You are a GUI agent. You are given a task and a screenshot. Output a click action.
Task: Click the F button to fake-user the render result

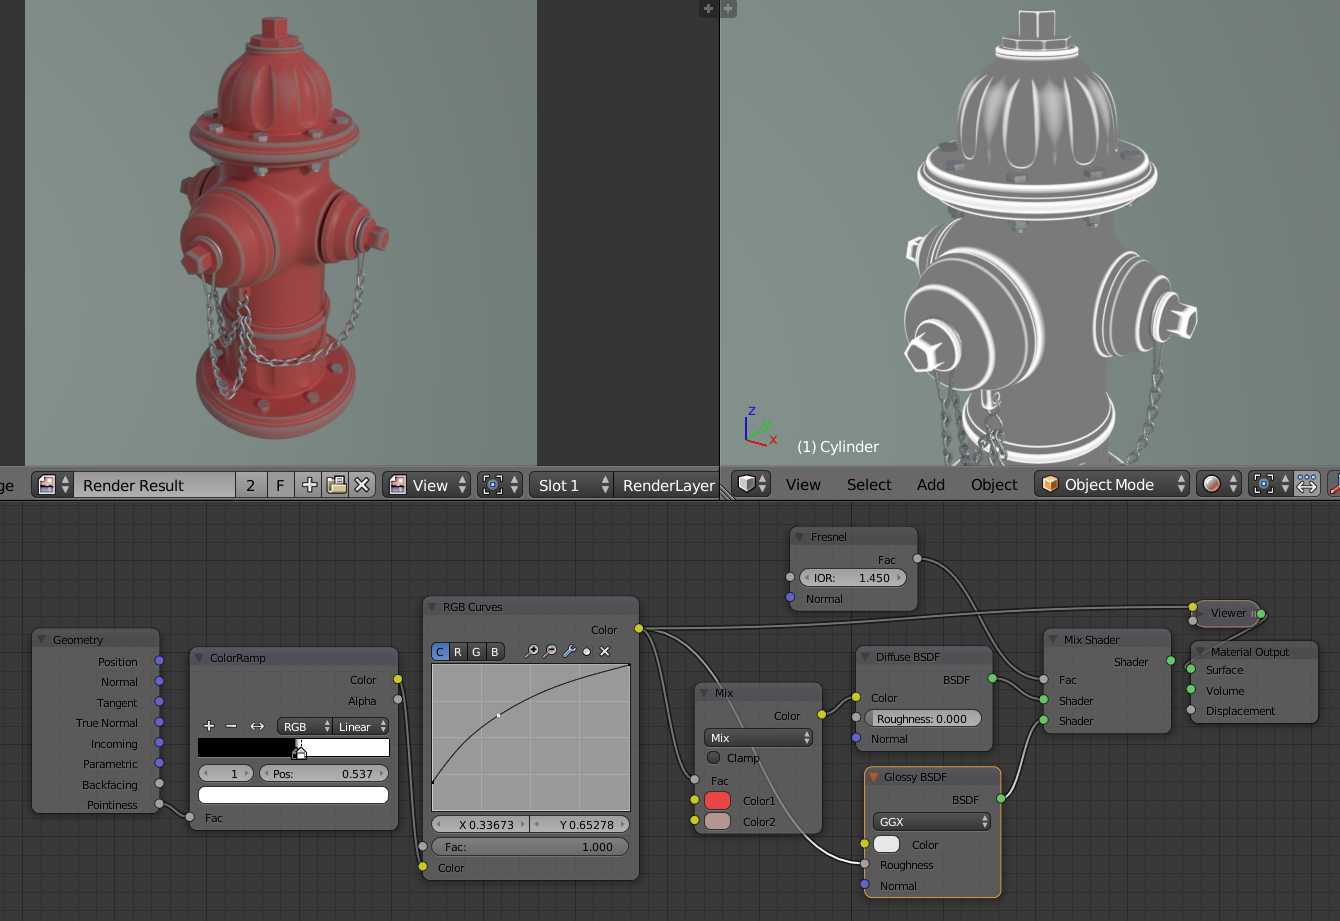pos(280,484)
